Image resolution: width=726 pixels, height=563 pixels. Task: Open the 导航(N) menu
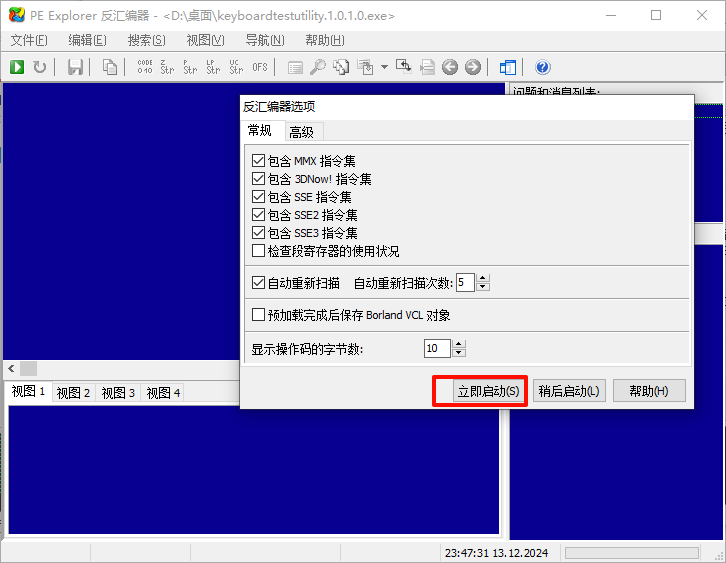click(x=265, y=40)
